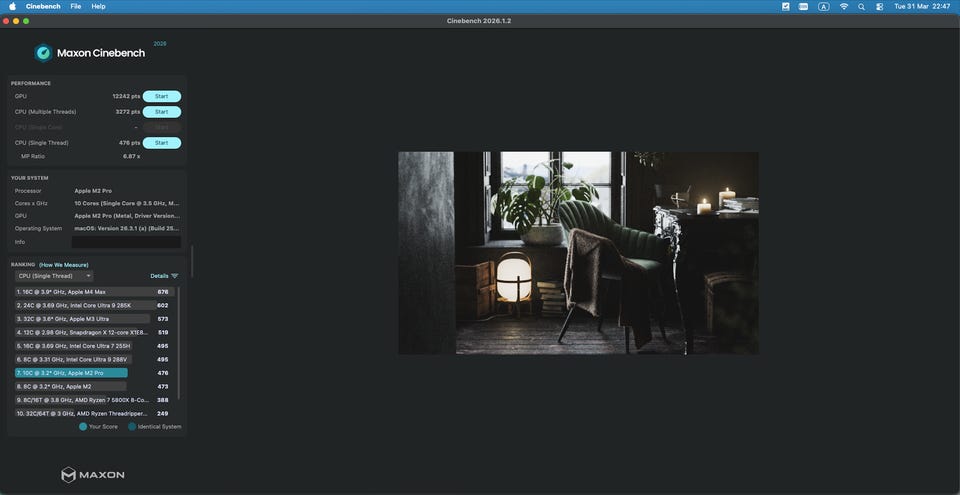Click the filter icon beside Details
Viewport: 960px width, 495px height.
[x=175, y=276]
